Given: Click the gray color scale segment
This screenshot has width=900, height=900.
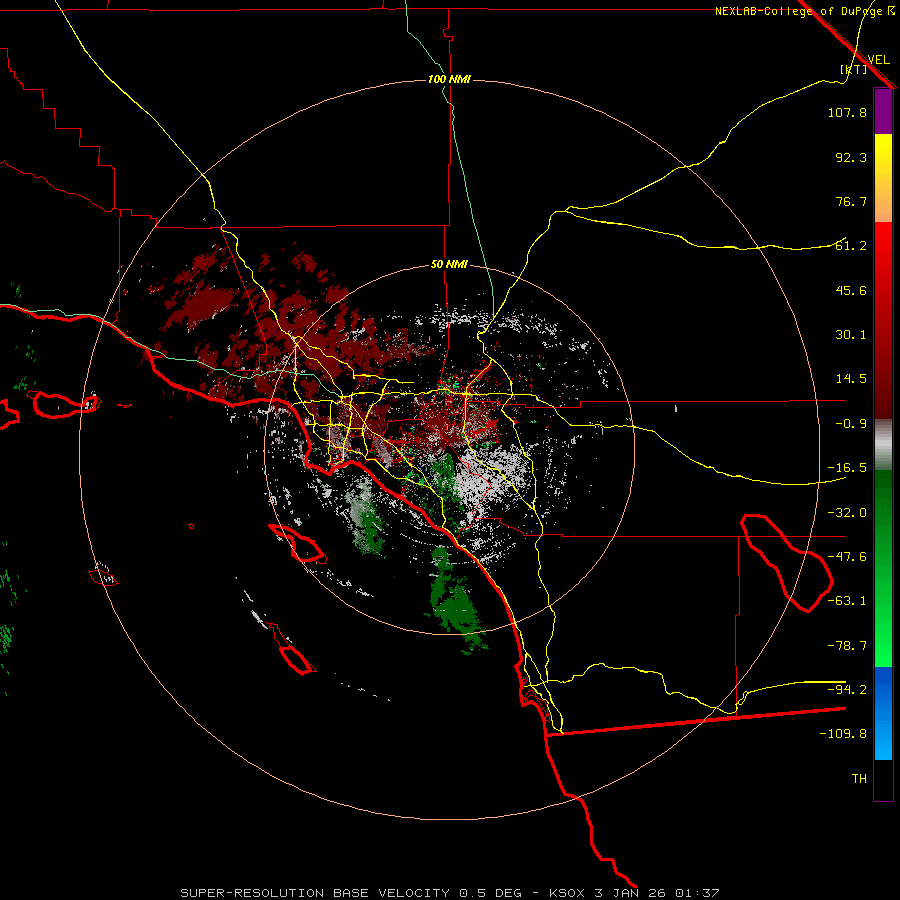Looking at the screenshot, I should tap(883, 445).
